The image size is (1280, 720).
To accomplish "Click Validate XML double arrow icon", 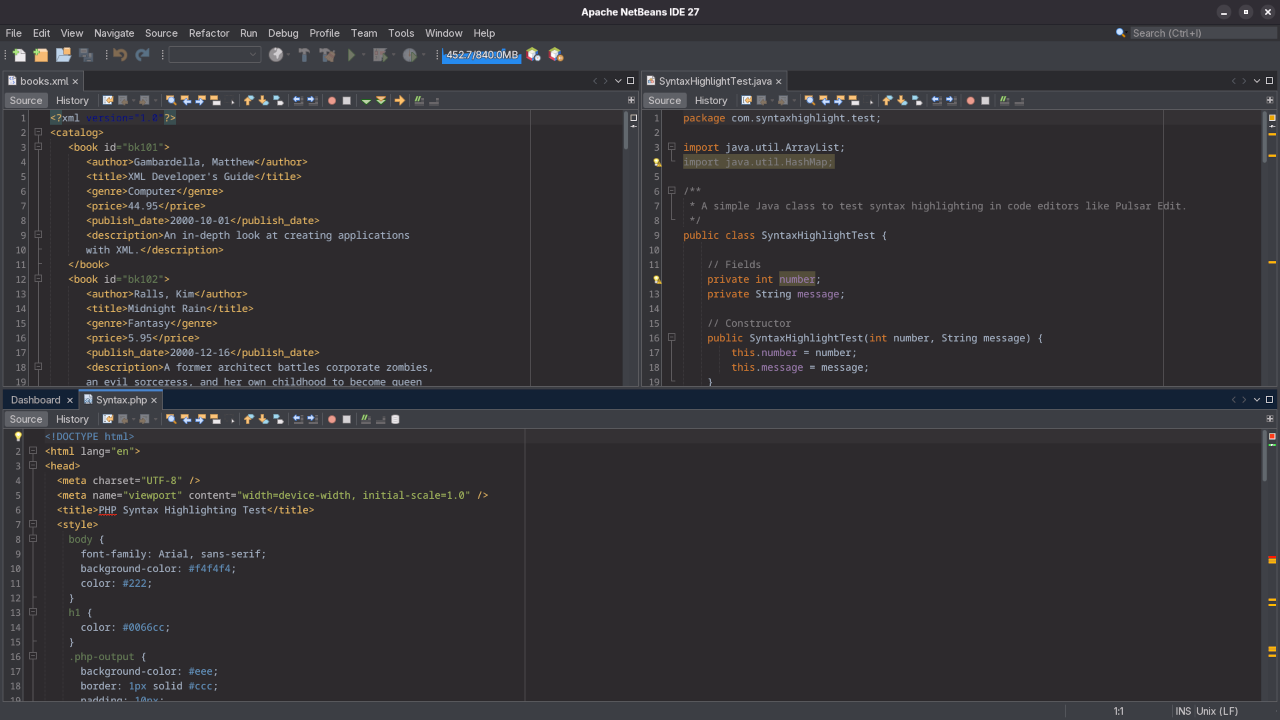I will click(x=381, y=100).
